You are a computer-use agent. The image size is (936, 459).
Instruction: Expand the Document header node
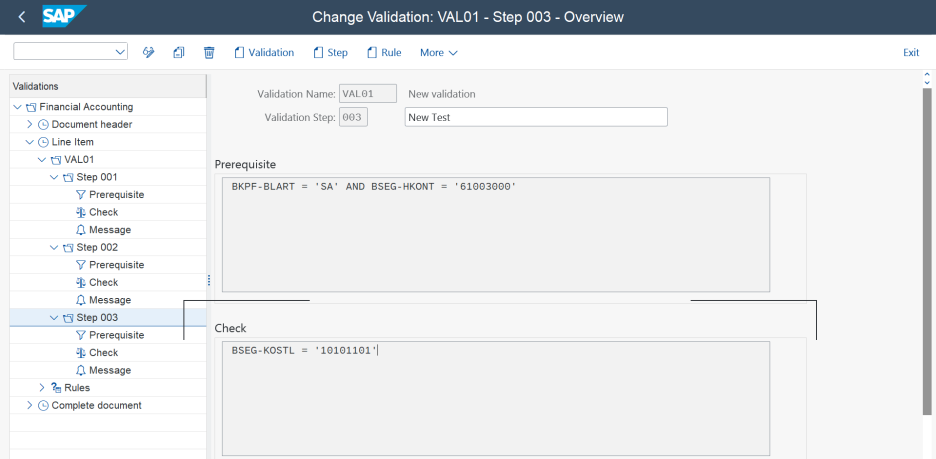[x=29, y=124]
